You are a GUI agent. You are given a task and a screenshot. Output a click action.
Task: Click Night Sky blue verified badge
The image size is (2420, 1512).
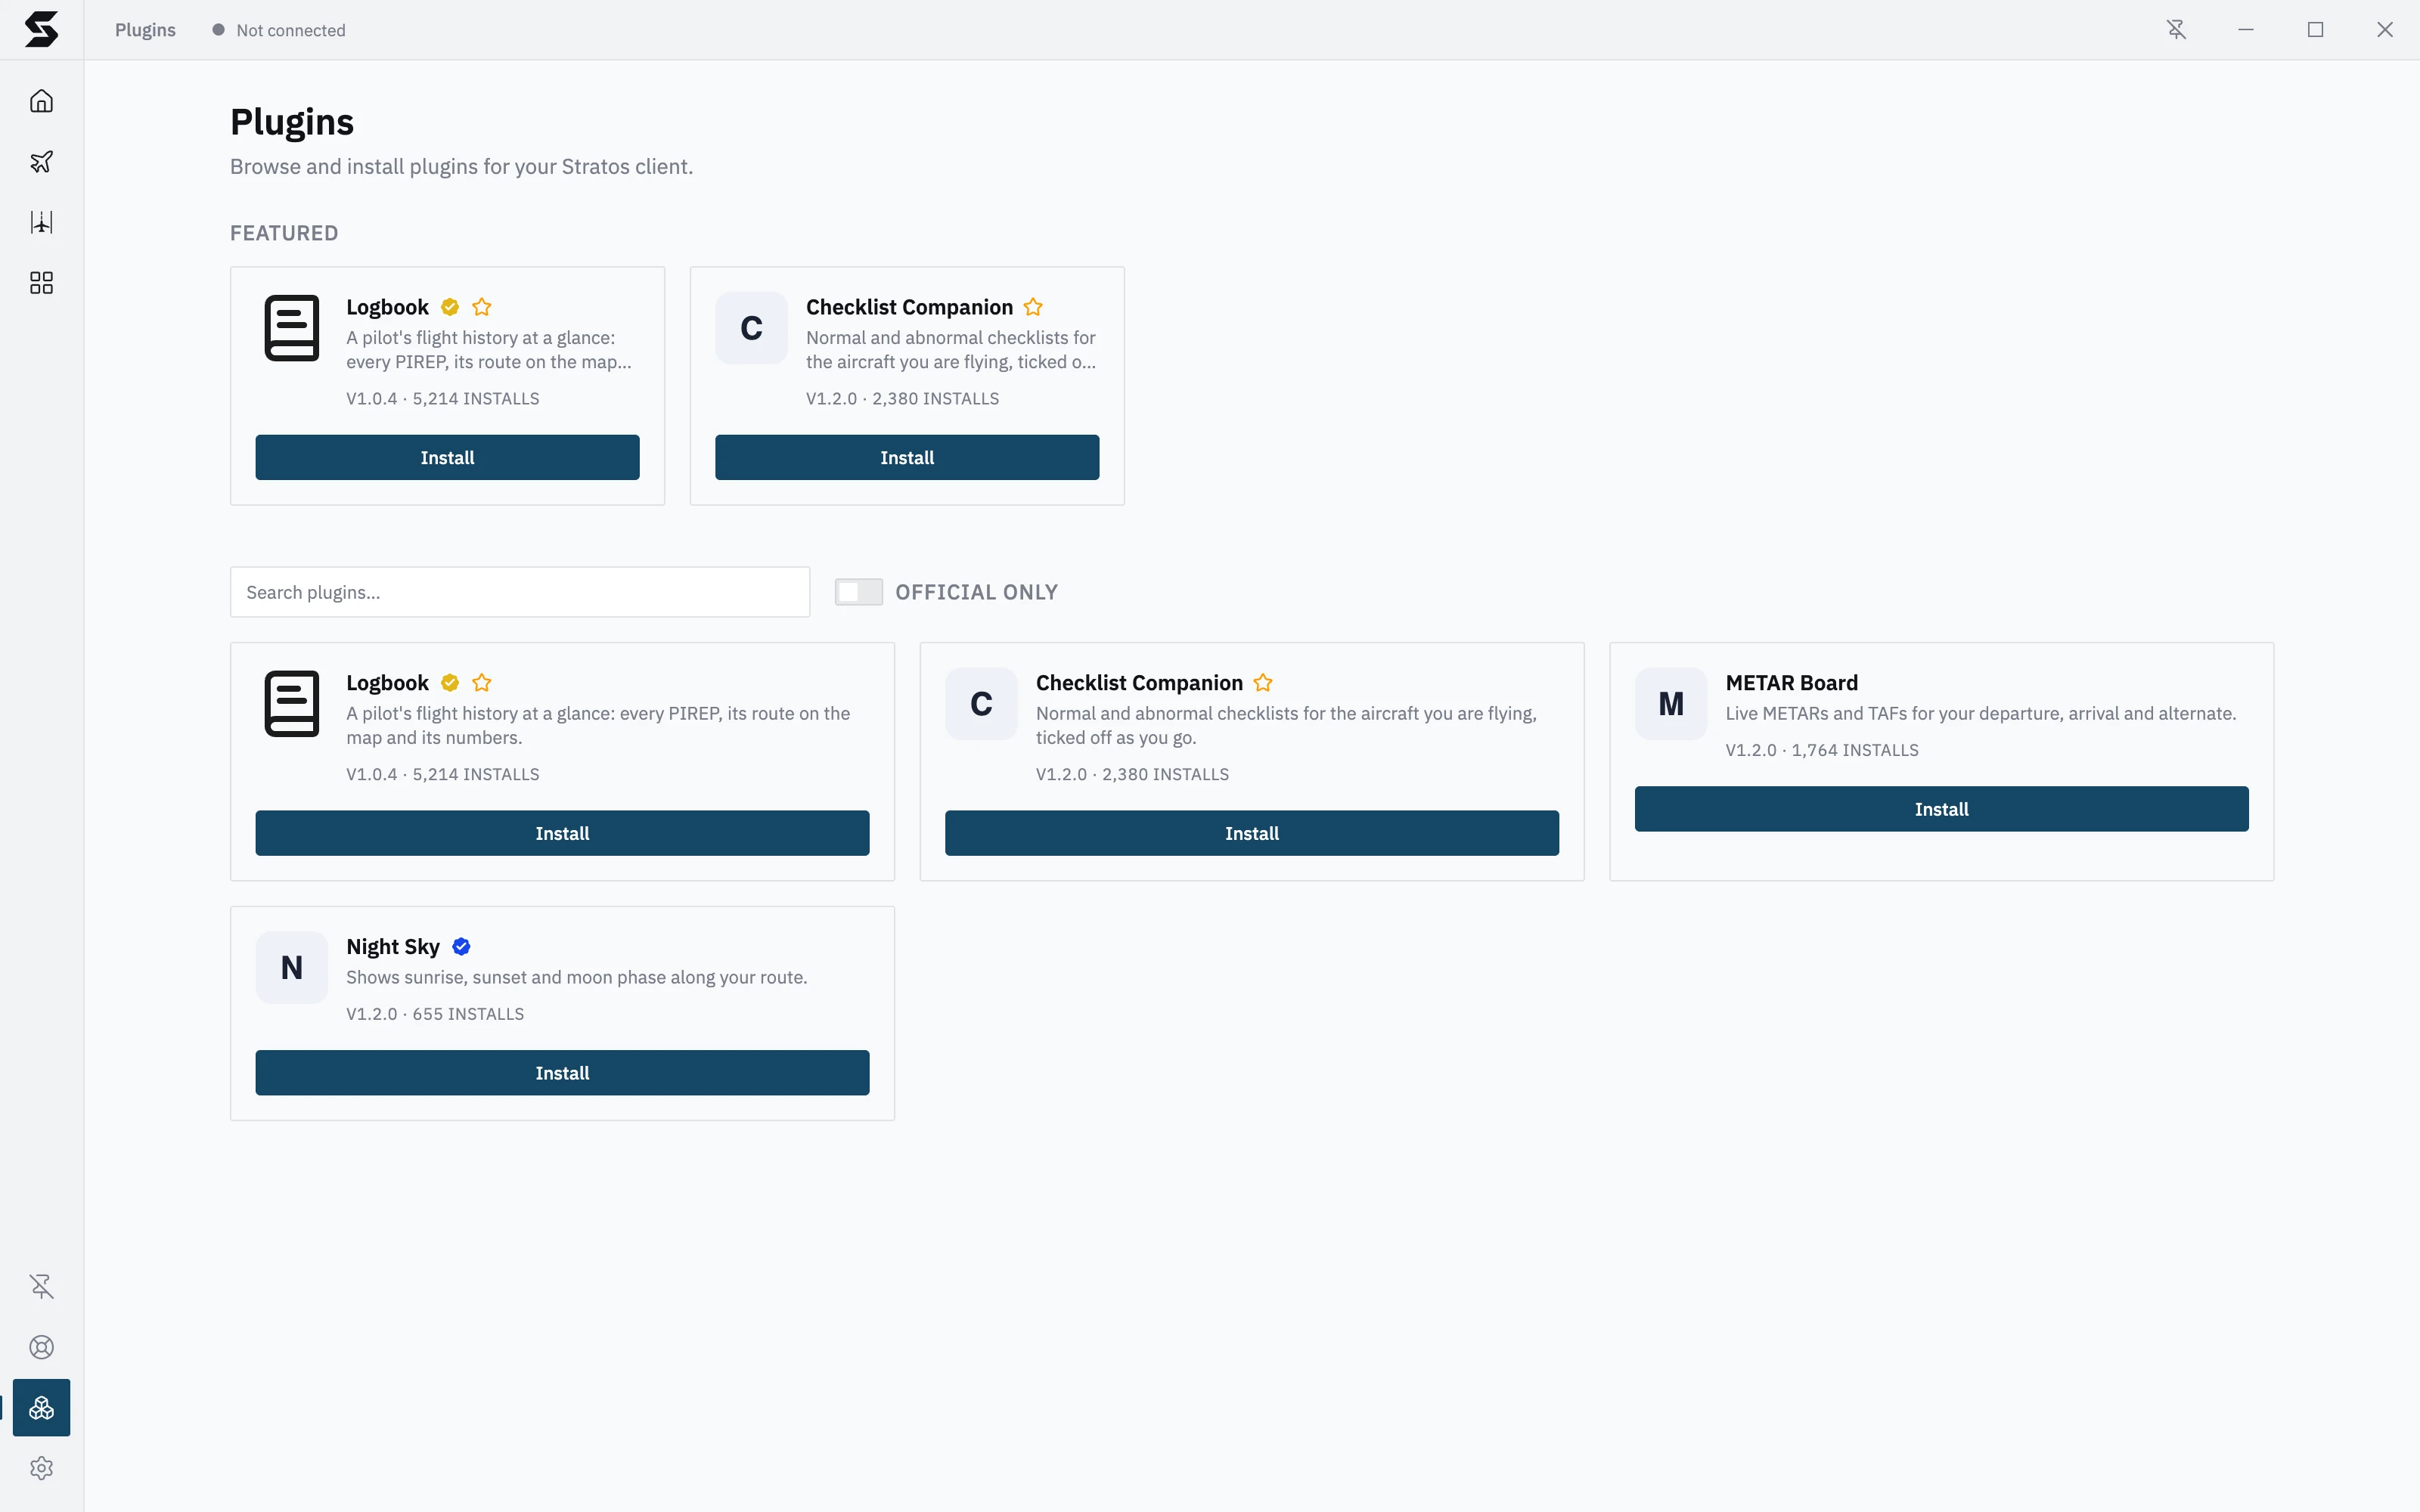461,947
